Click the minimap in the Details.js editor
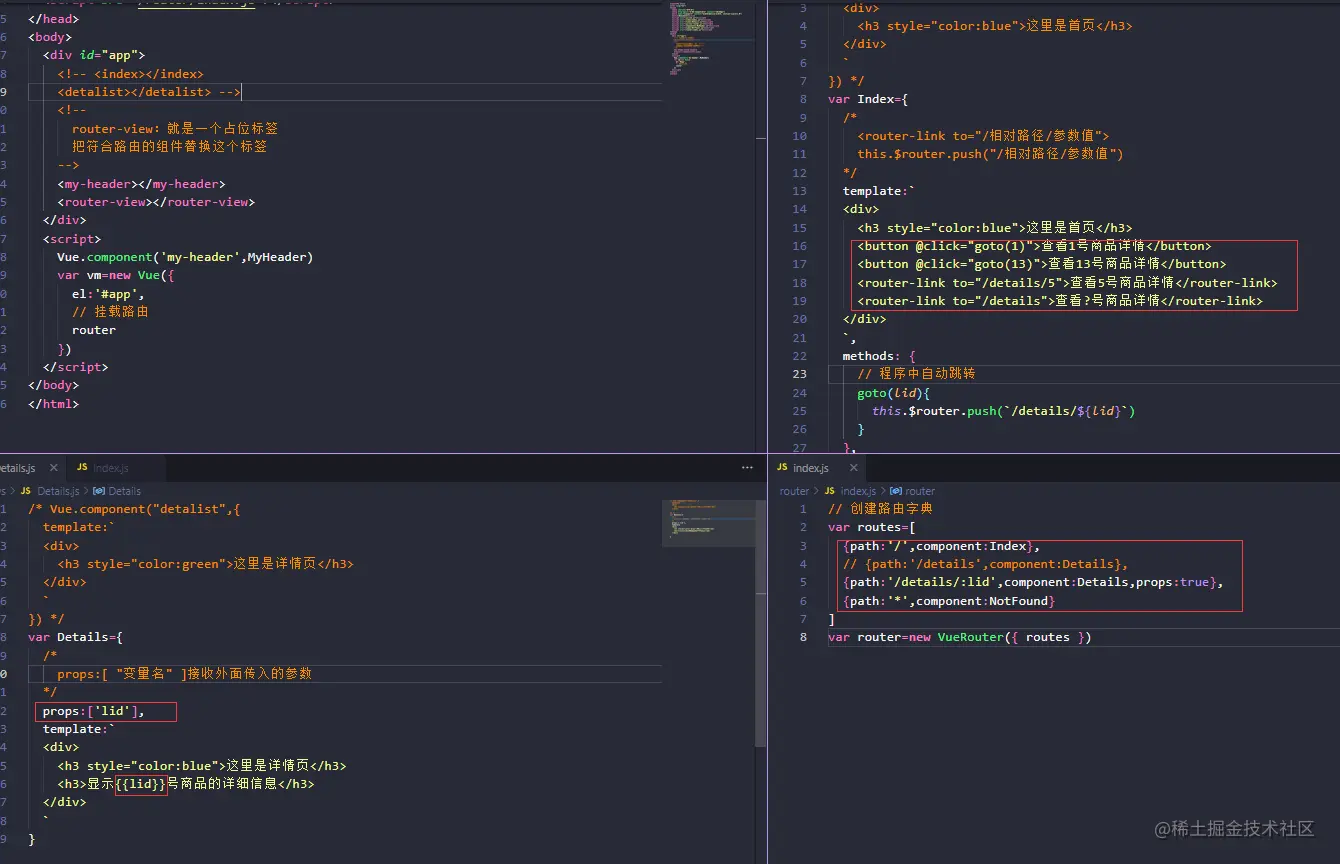 [708, 523]
